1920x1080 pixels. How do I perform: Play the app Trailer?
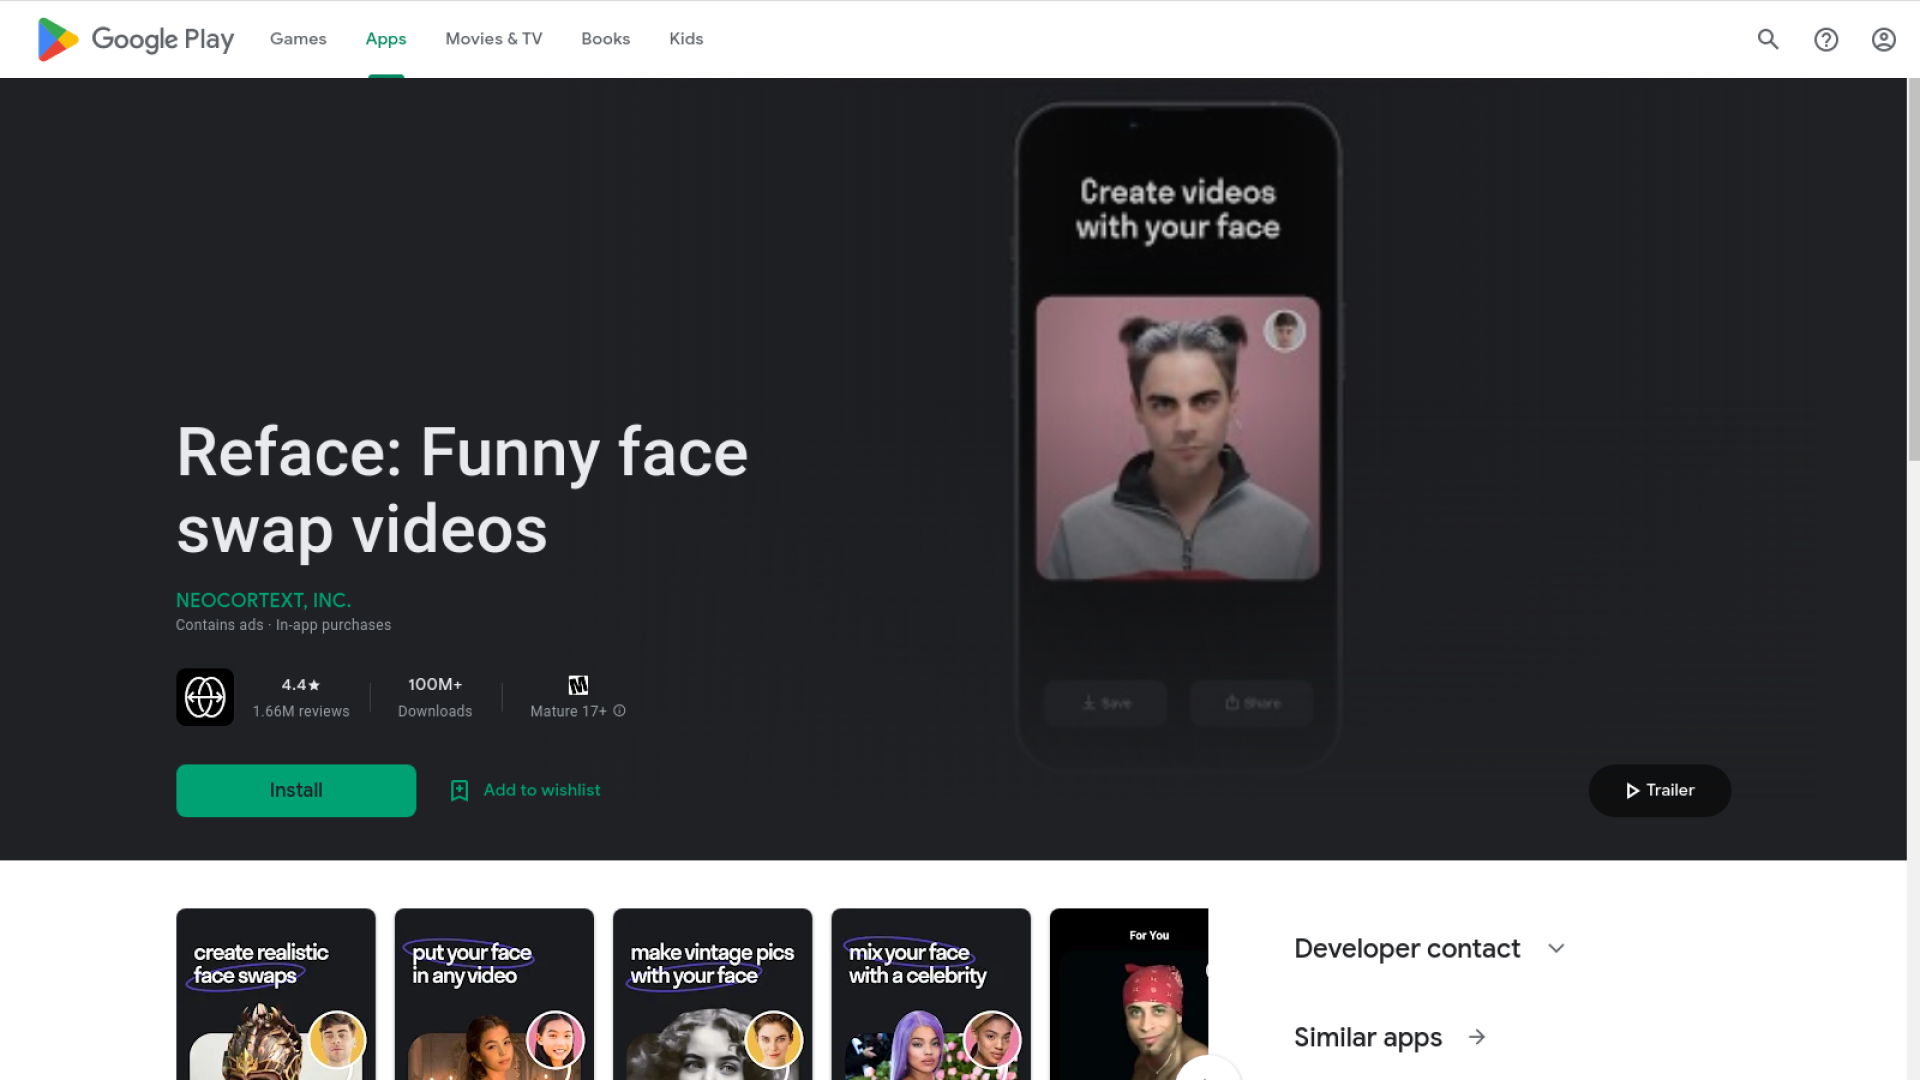1659,791
